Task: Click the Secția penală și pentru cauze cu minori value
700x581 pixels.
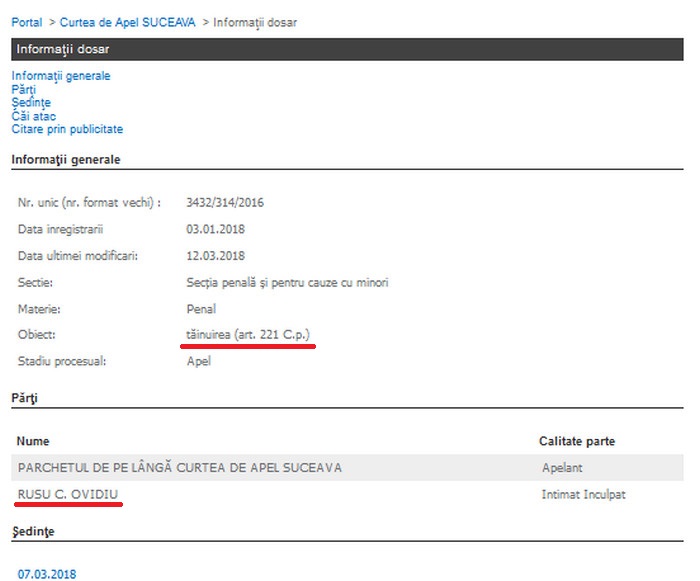Action: click(288, 283)
